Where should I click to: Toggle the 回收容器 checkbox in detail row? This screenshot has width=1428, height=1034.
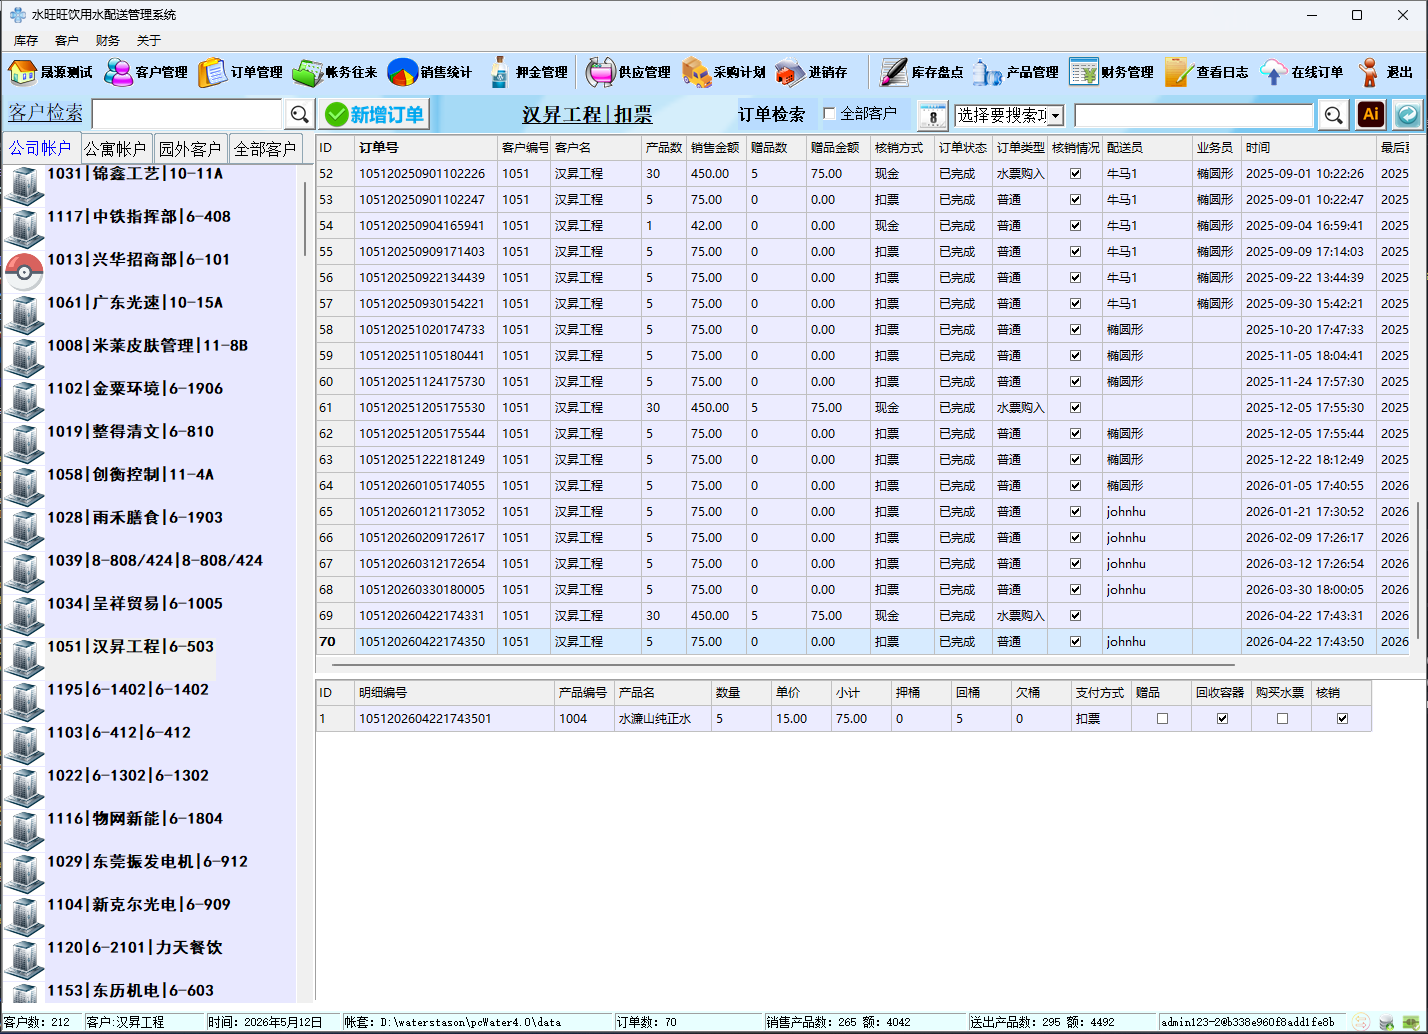click(1222, 718)
